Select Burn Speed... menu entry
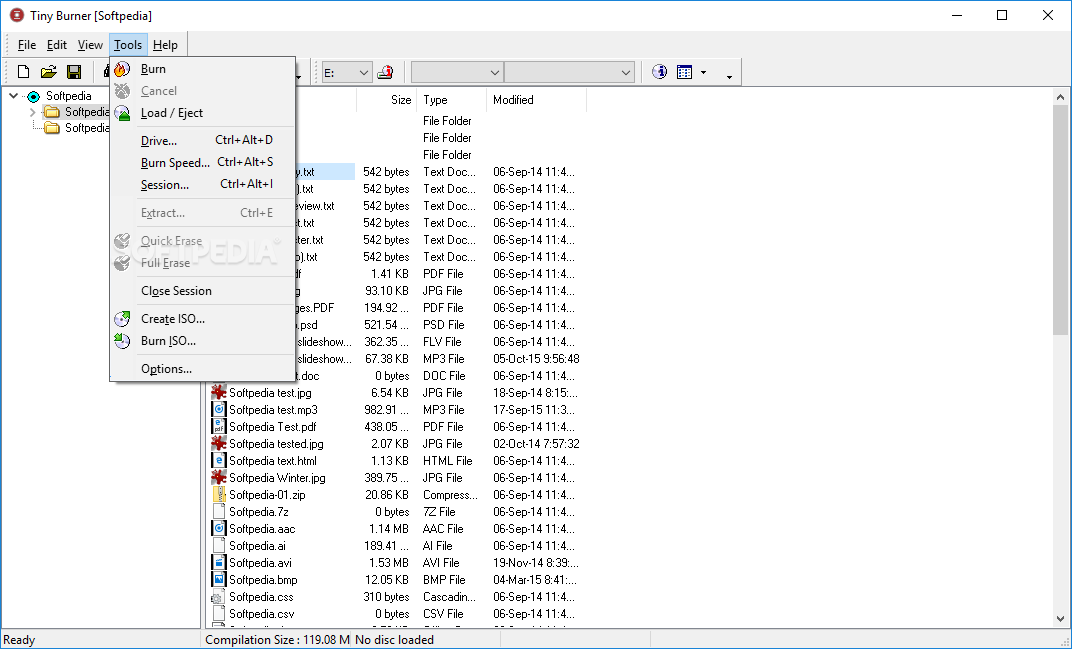The image size is (1072, 649). (202, 162)
